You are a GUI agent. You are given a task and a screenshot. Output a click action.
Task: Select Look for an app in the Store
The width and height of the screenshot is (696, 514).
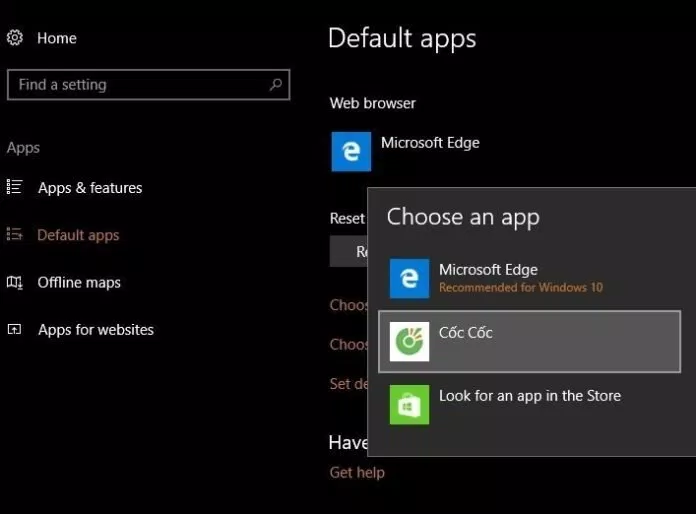tap(529, 404)
